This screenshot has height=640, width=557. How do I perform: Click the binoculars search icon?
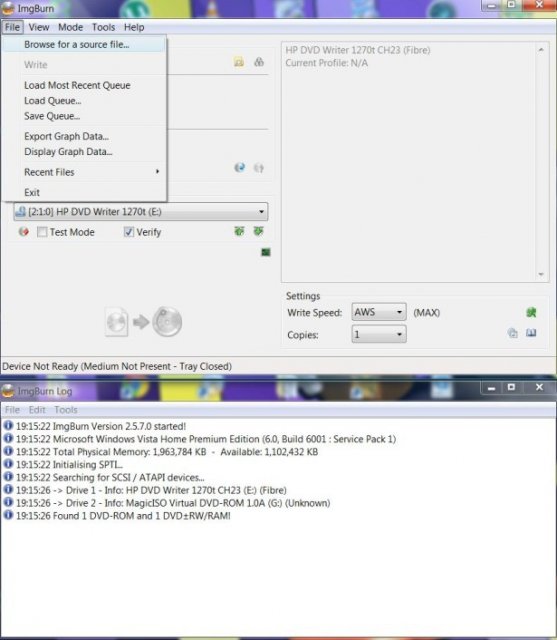[259, 62]
